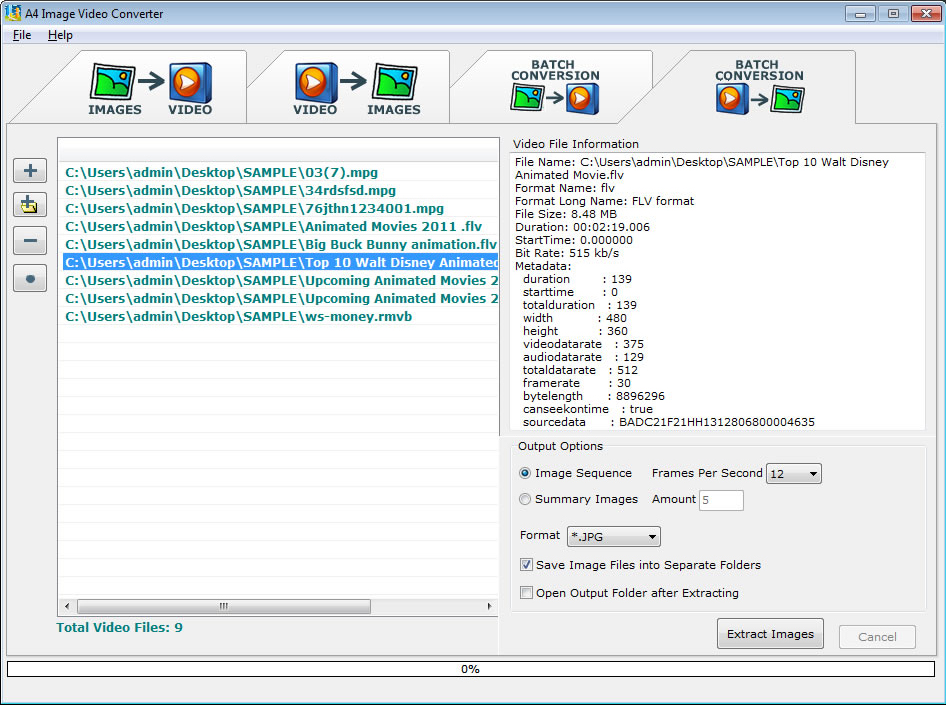This screenshot has height=705, width=946.
Task: Select the Big Buck Bunny animation.flv file
Action: coord(280,244)
